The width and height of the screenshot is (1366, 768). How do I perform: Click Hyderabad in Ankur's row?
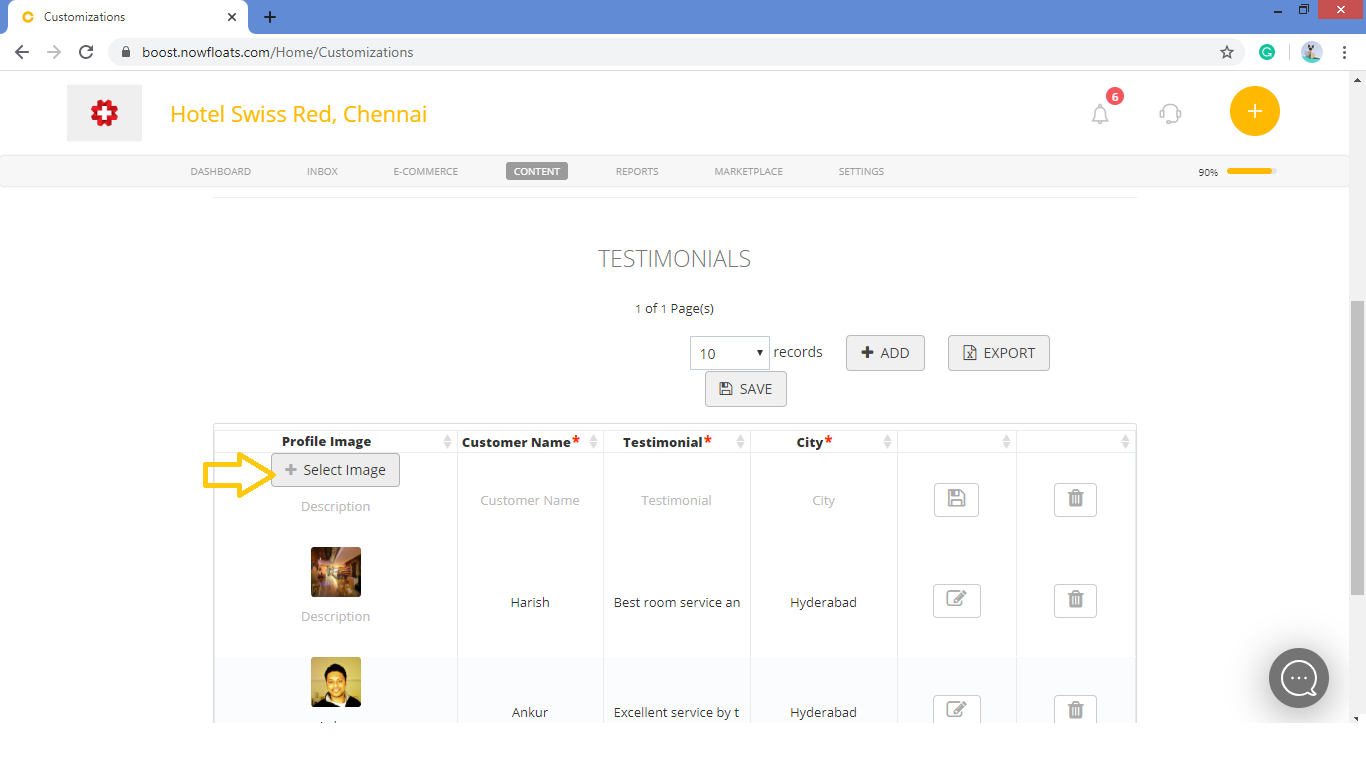(823, 712)
